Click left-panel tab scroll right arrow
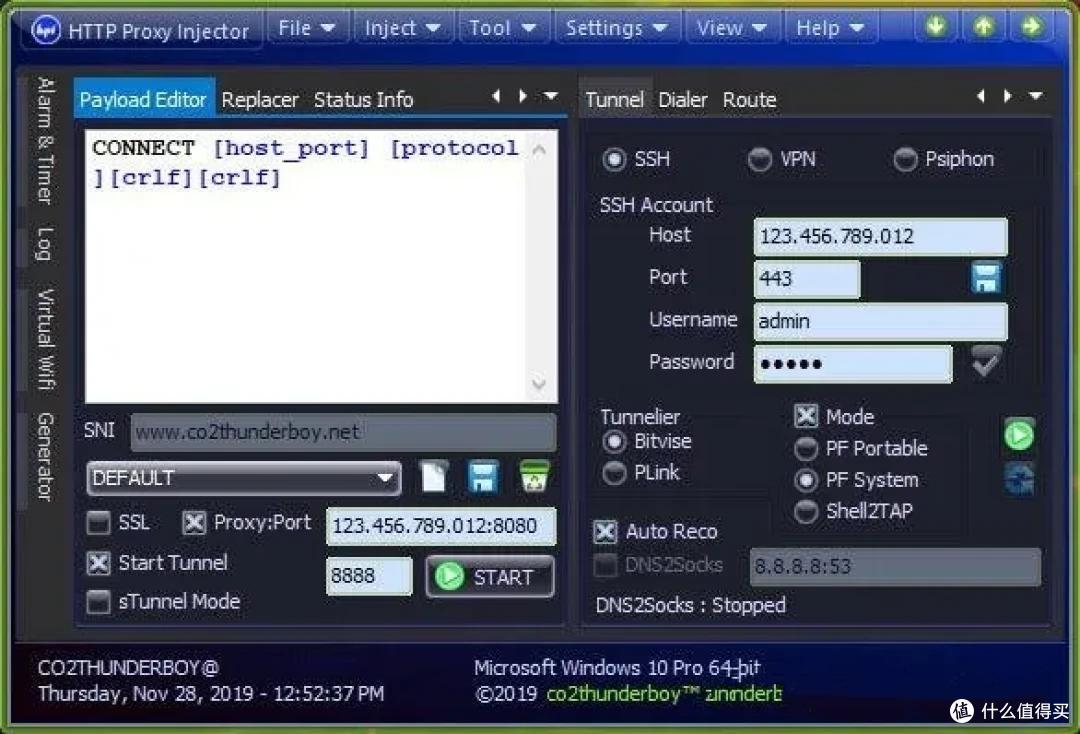The image size is (1080, 734). [523, 96]
